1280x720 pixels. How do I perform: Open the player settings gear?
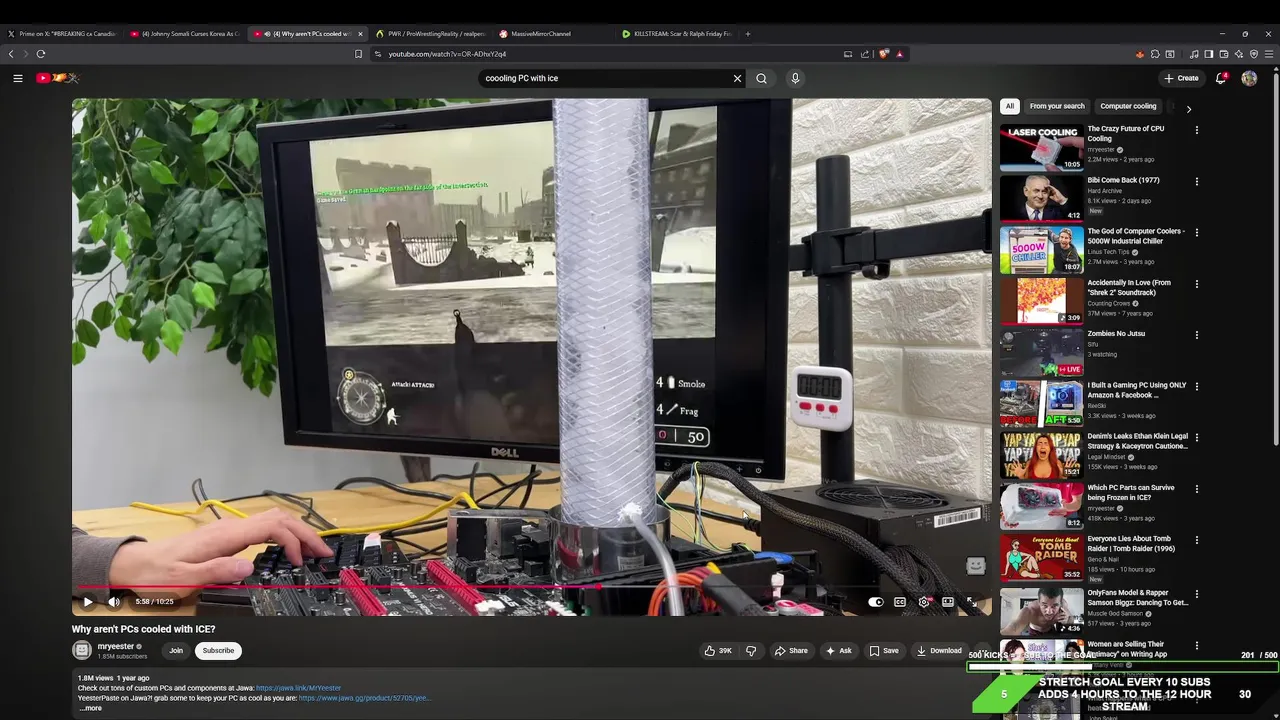pos(924,602)
